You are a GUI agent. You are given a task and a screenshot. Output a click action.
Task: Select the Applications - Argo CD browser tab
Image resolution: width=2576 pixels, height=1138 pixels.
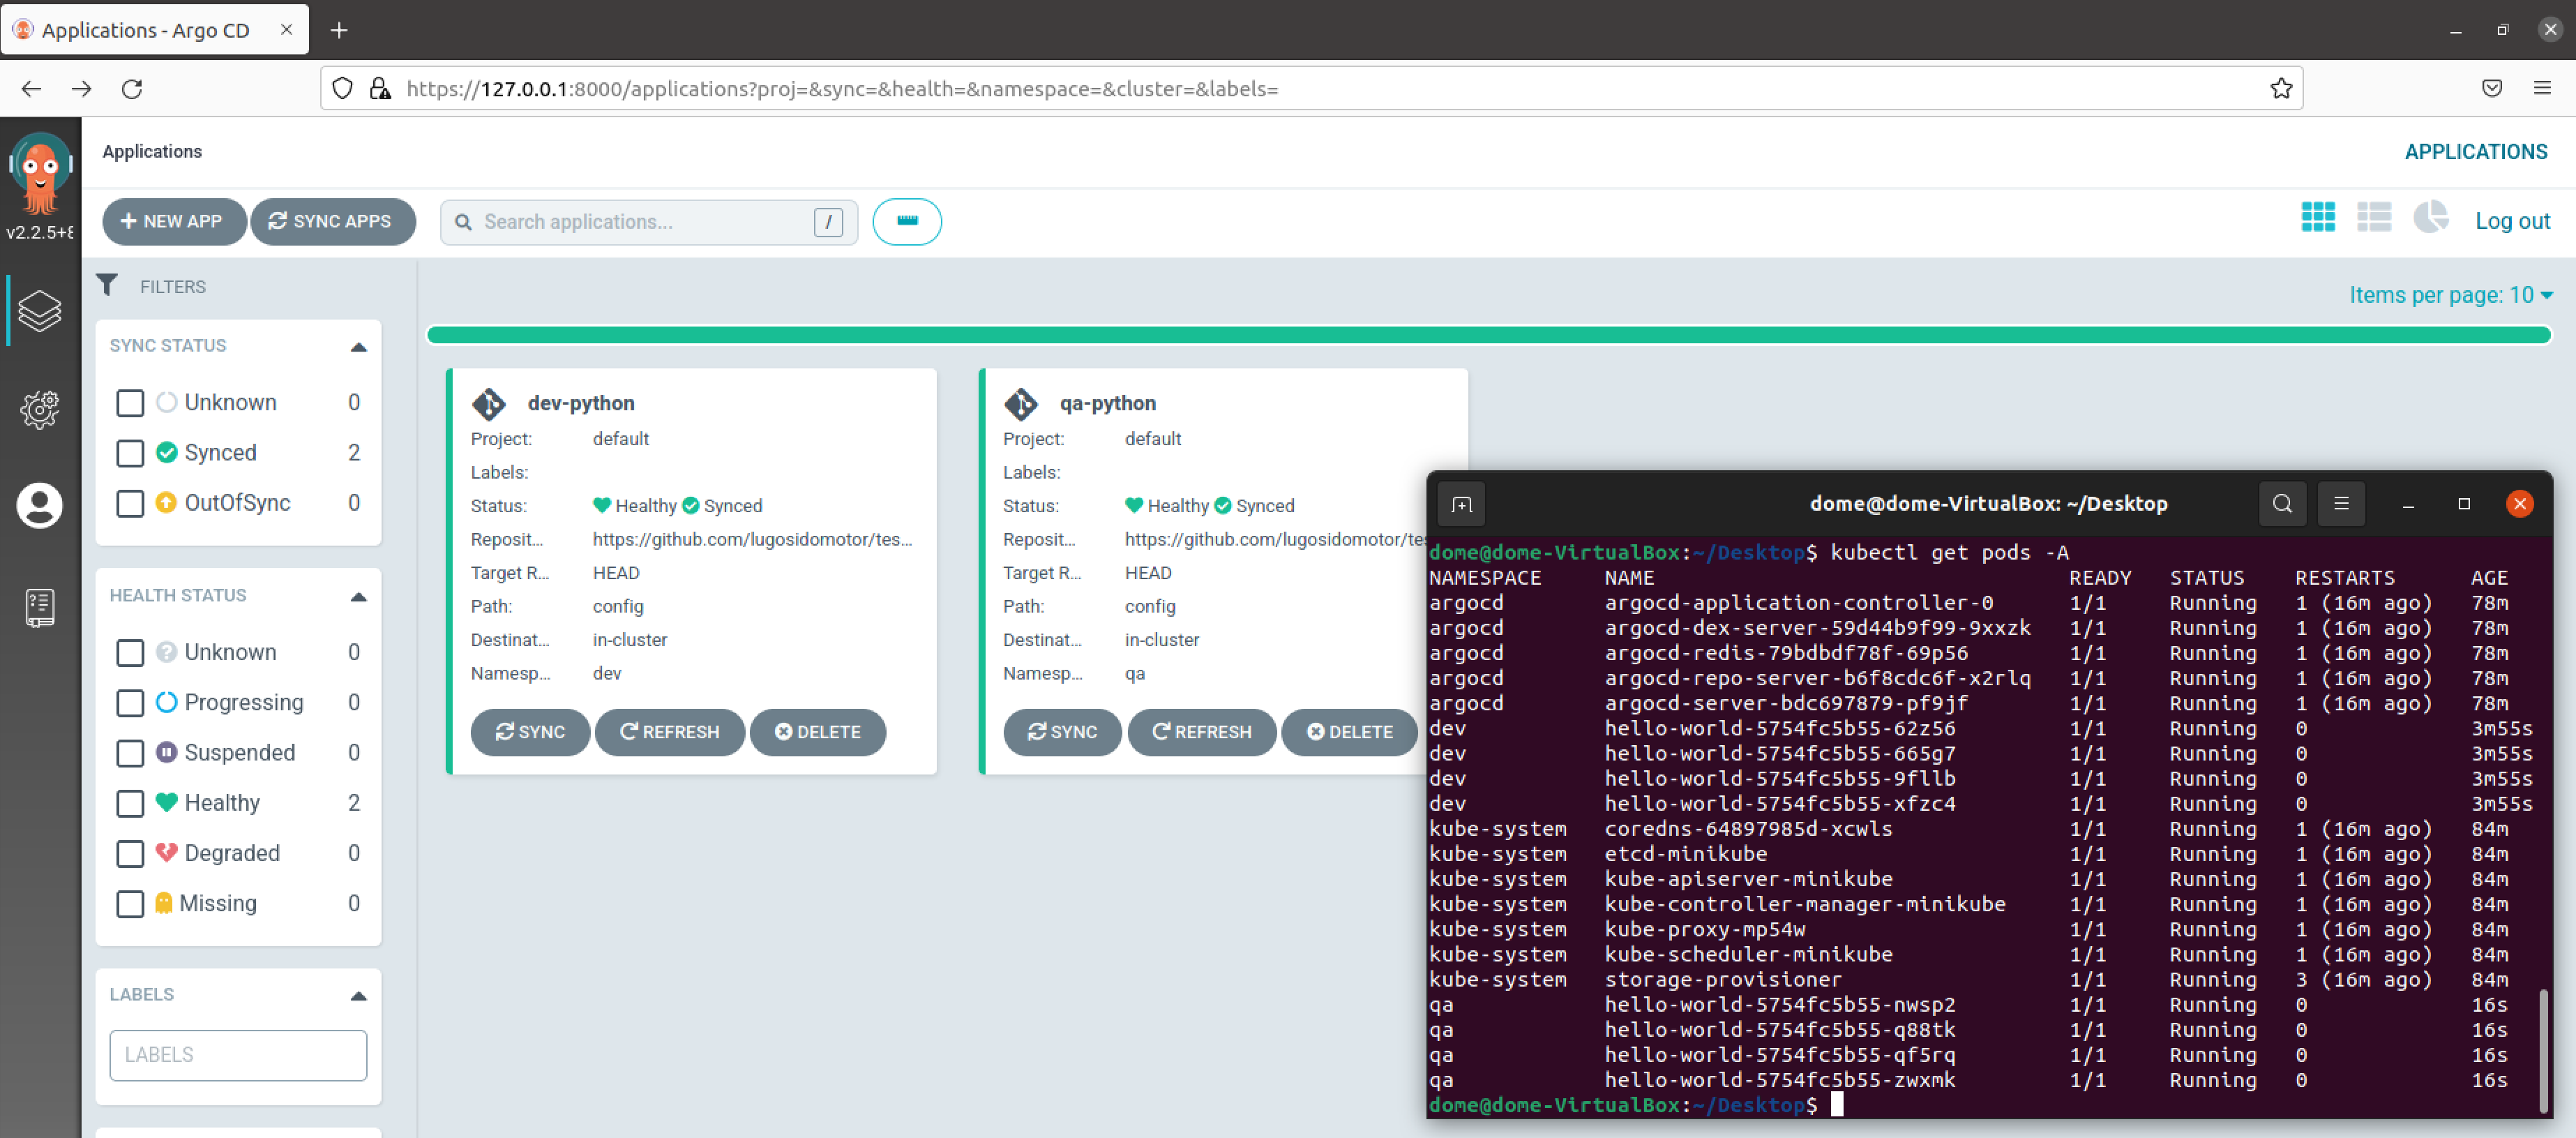coord(145,30)
